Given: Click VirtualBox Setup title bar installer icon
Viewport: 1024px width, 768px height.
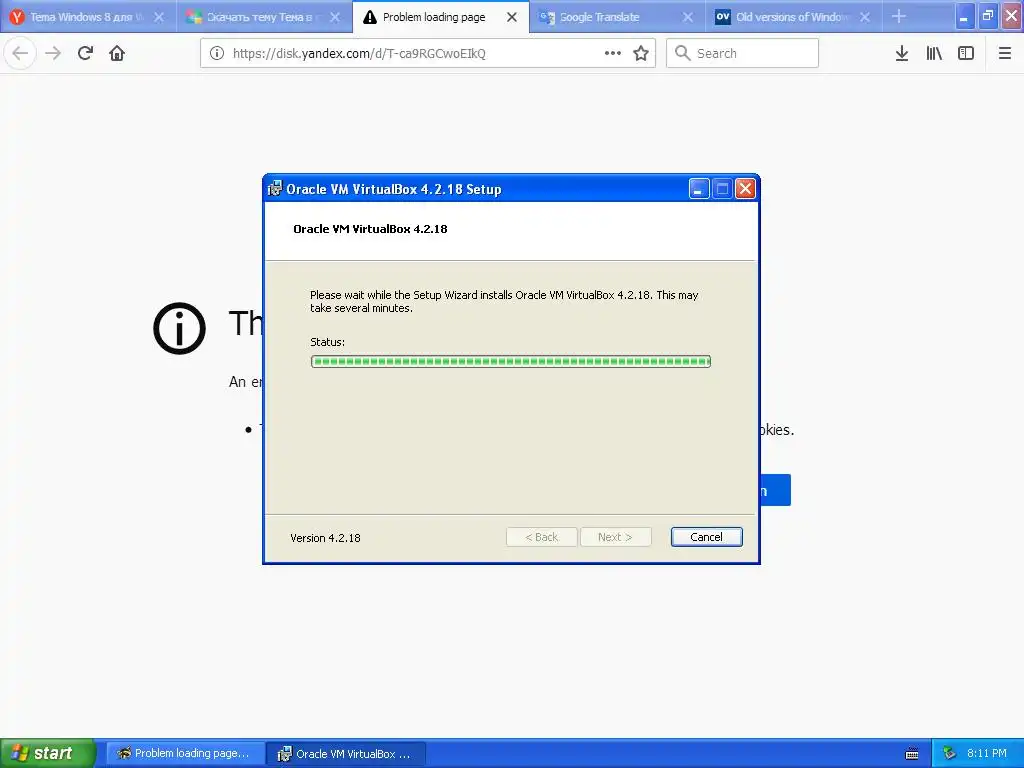Looking at the screenshot, I should (x=275, y=189).
